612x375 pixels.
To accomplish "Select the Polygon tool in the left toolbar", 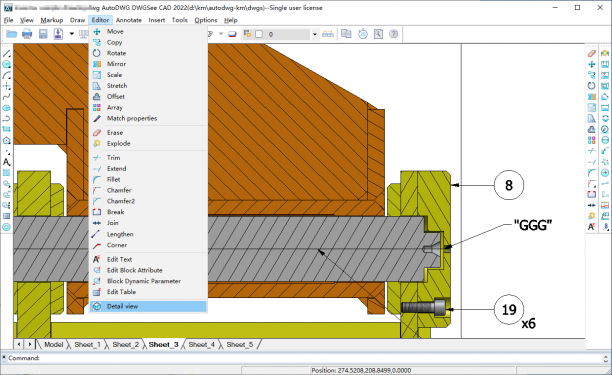I will pos(7,140).
